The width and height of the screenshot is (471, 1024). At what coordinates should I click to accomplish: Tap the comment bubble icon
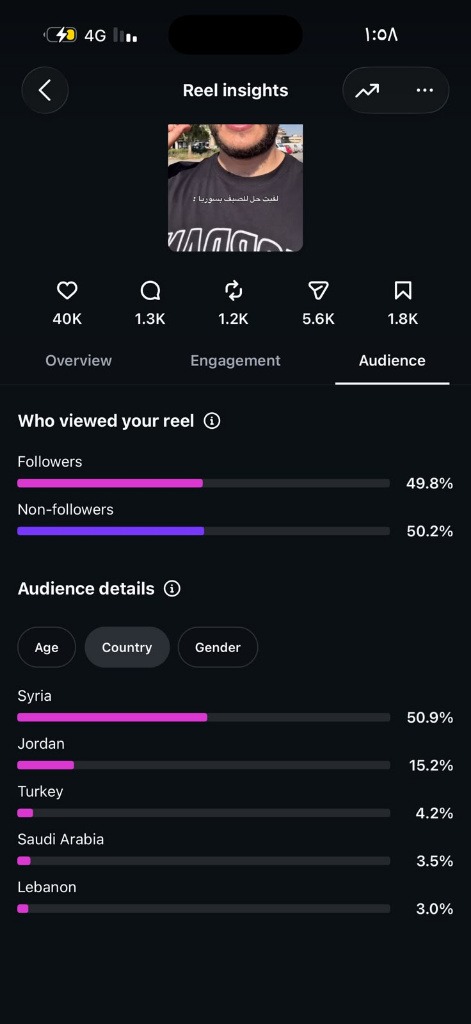[x=151, y=291]
